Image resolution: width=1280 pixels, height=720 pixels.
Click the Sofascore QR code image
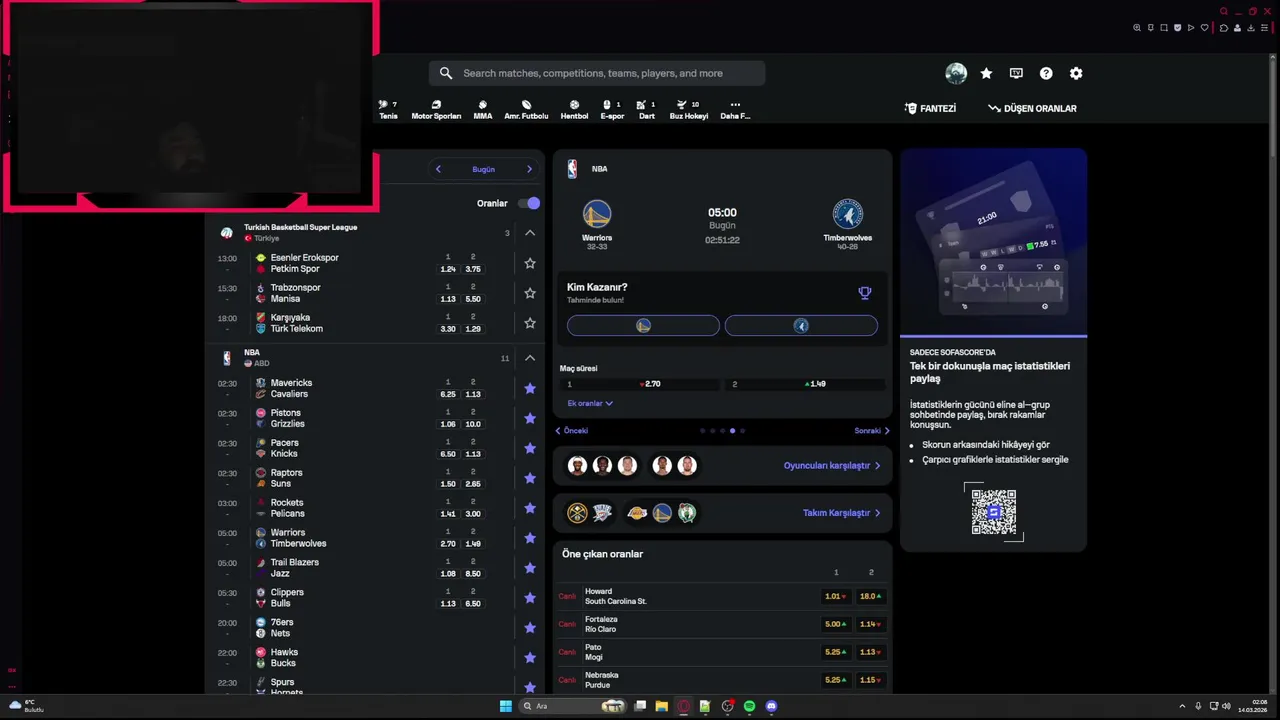pyautogui.click(x=994, y=512)
